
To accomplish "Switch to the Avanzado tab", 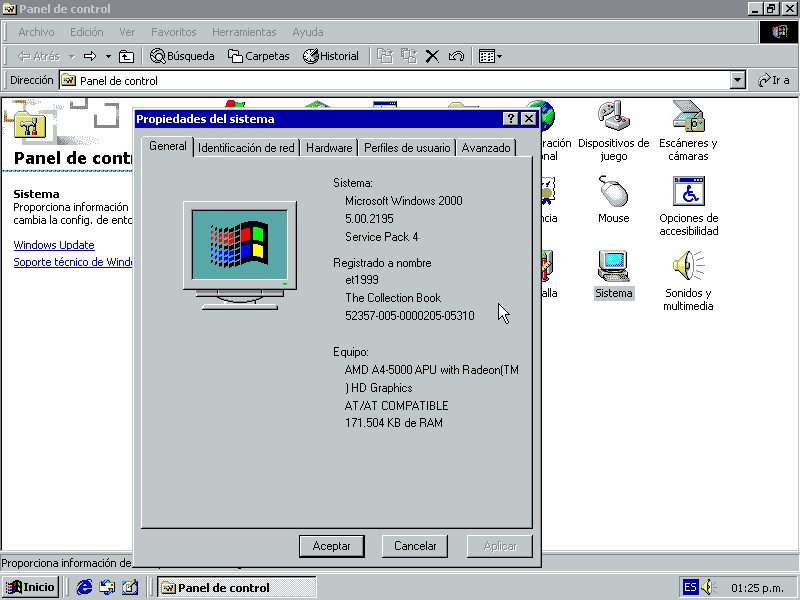I will pos(486,148).
